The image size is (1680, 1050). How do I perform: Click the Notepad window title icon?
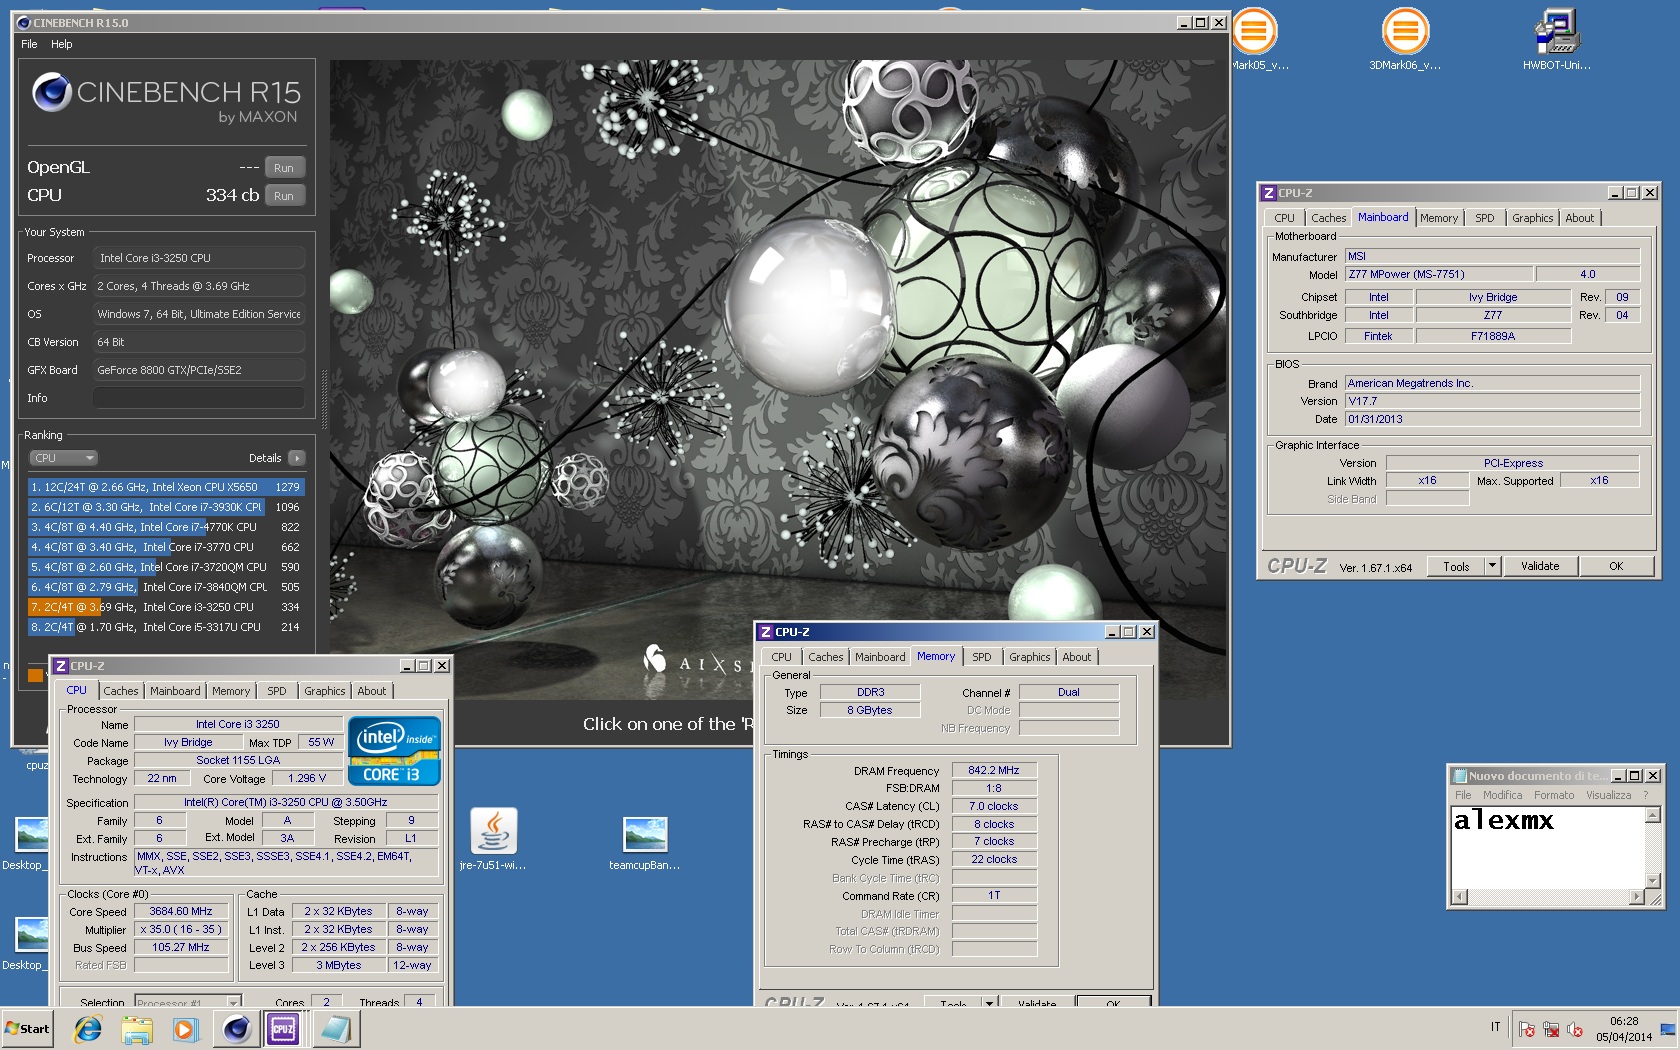1460,776
